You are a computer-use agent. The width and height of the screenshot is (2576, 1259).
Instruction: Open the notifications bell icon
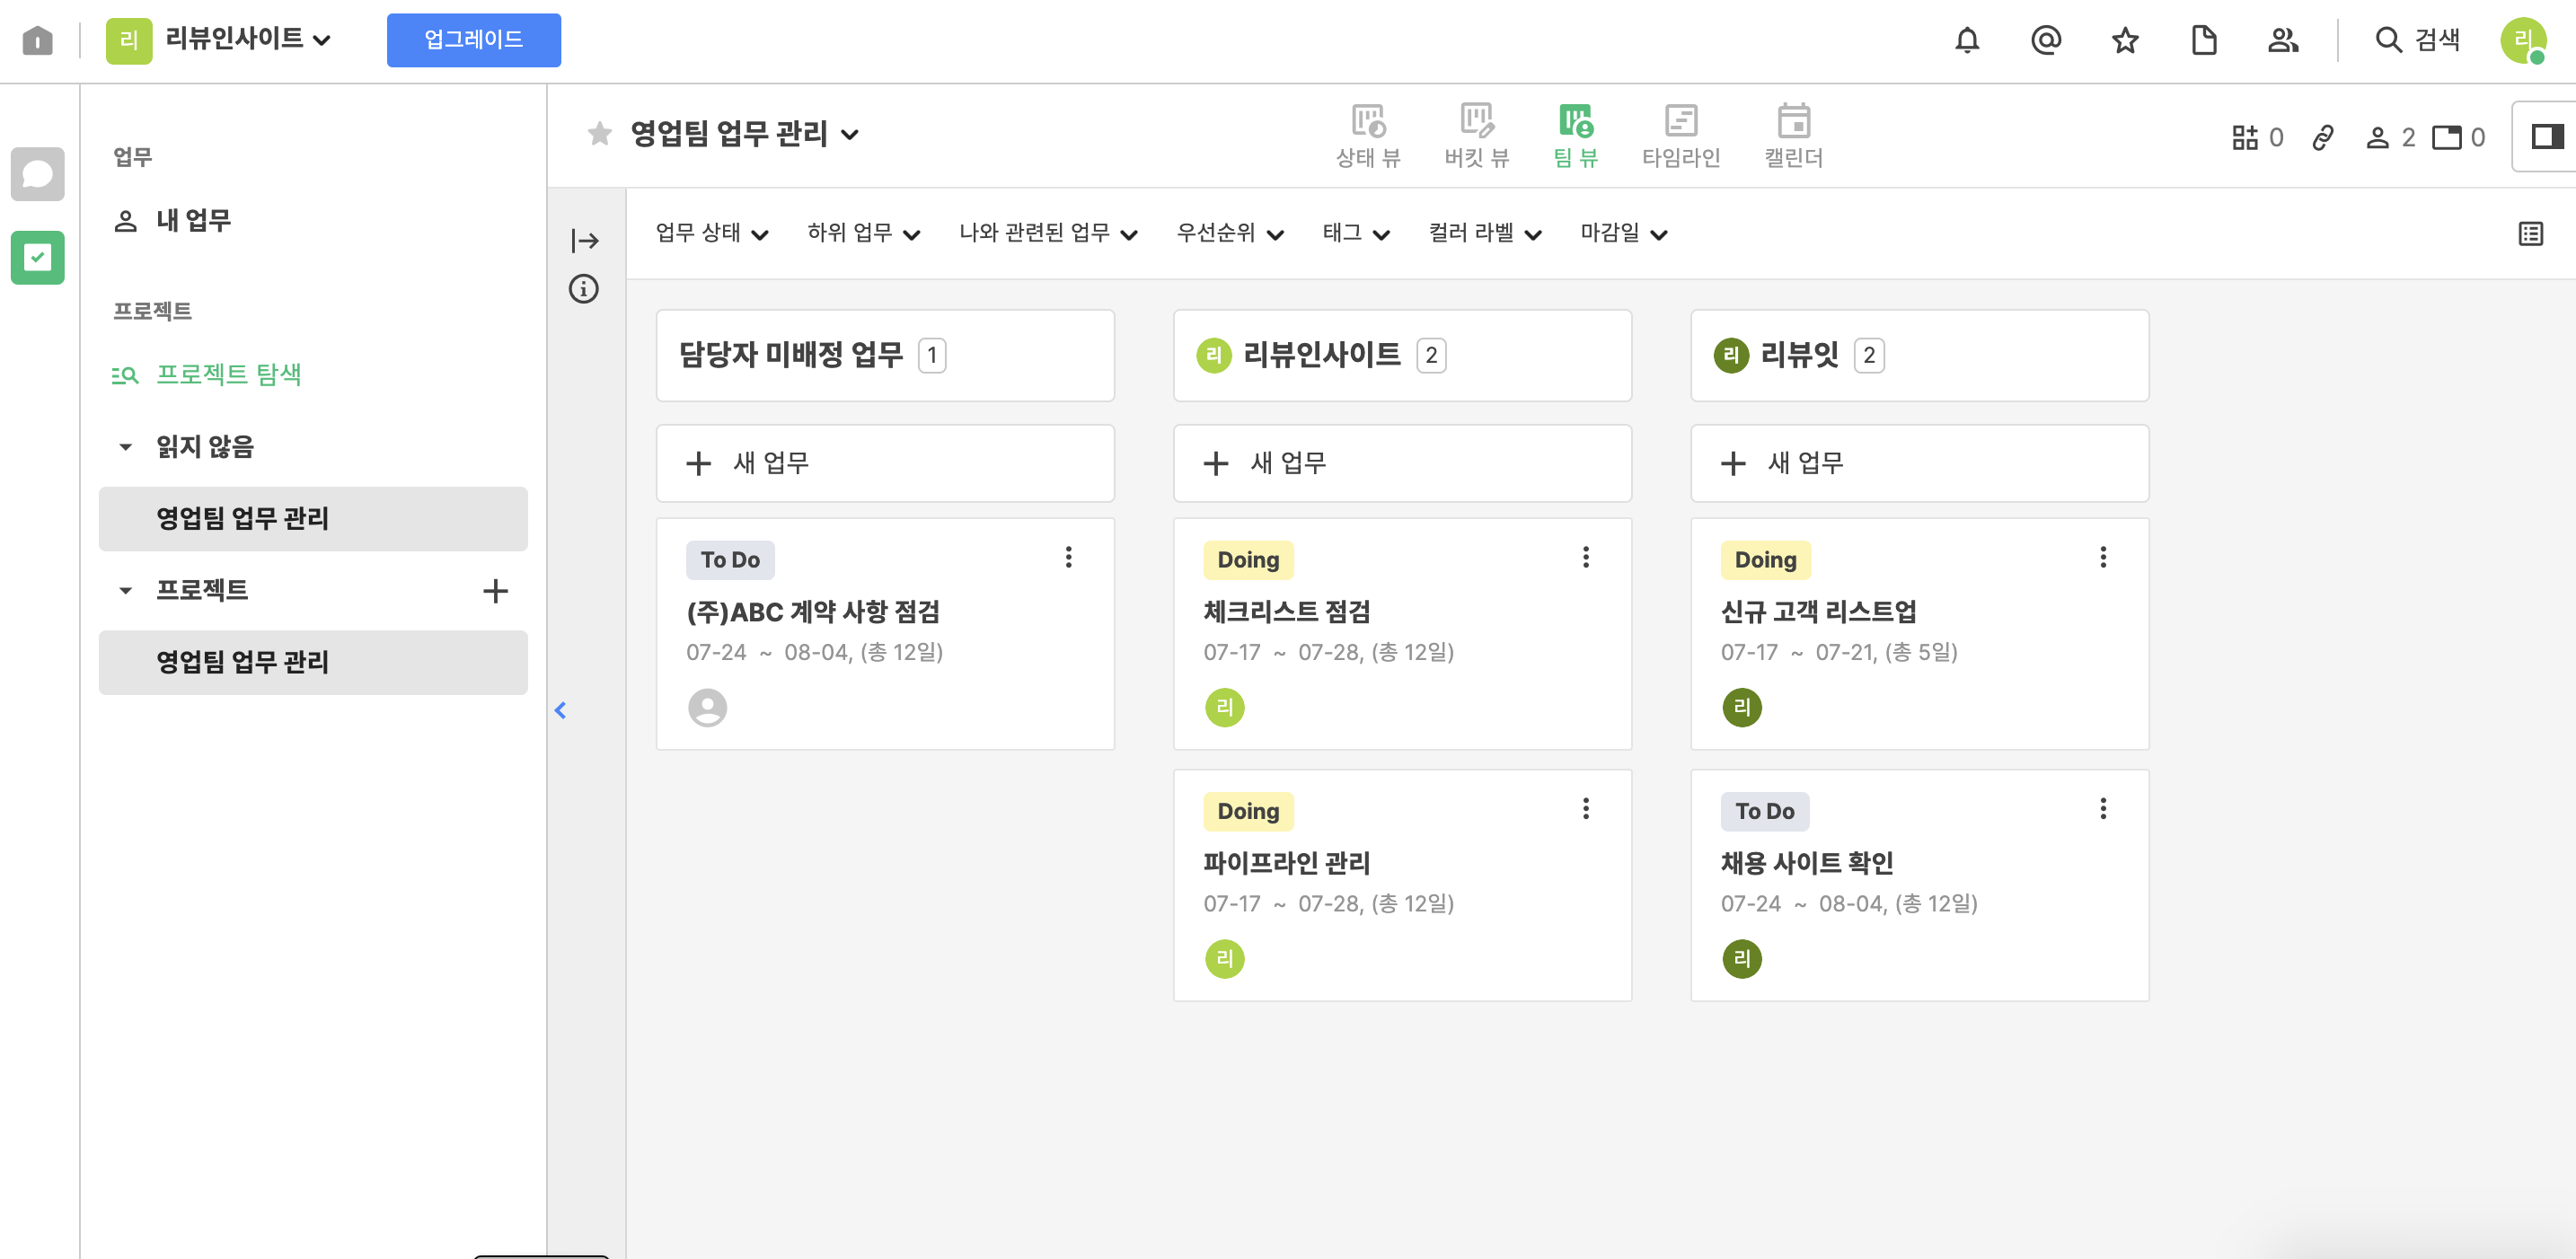(1966, 40)
